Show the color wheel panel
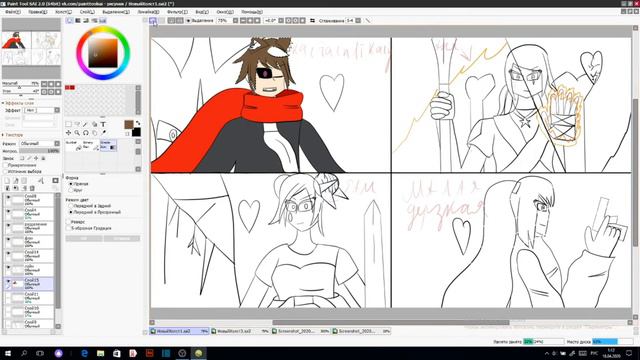 click(70, 20)
